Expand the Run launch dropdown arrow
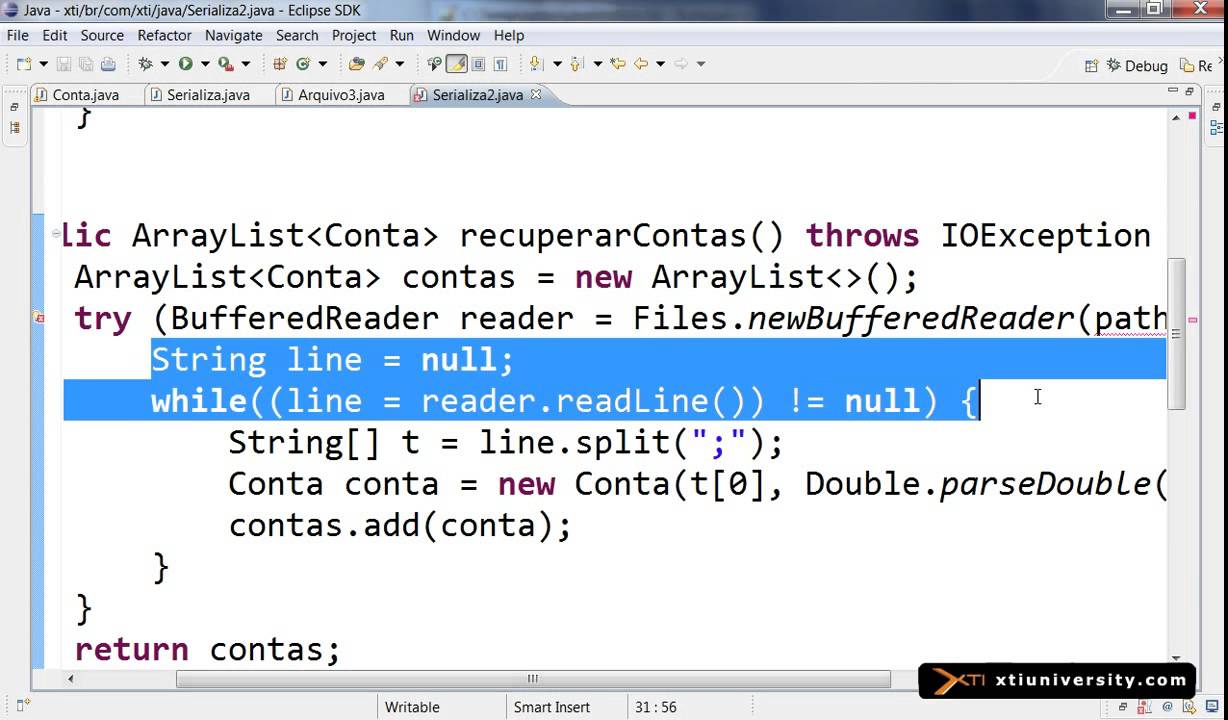The image size is (1228, 720). tap(204, 64)
